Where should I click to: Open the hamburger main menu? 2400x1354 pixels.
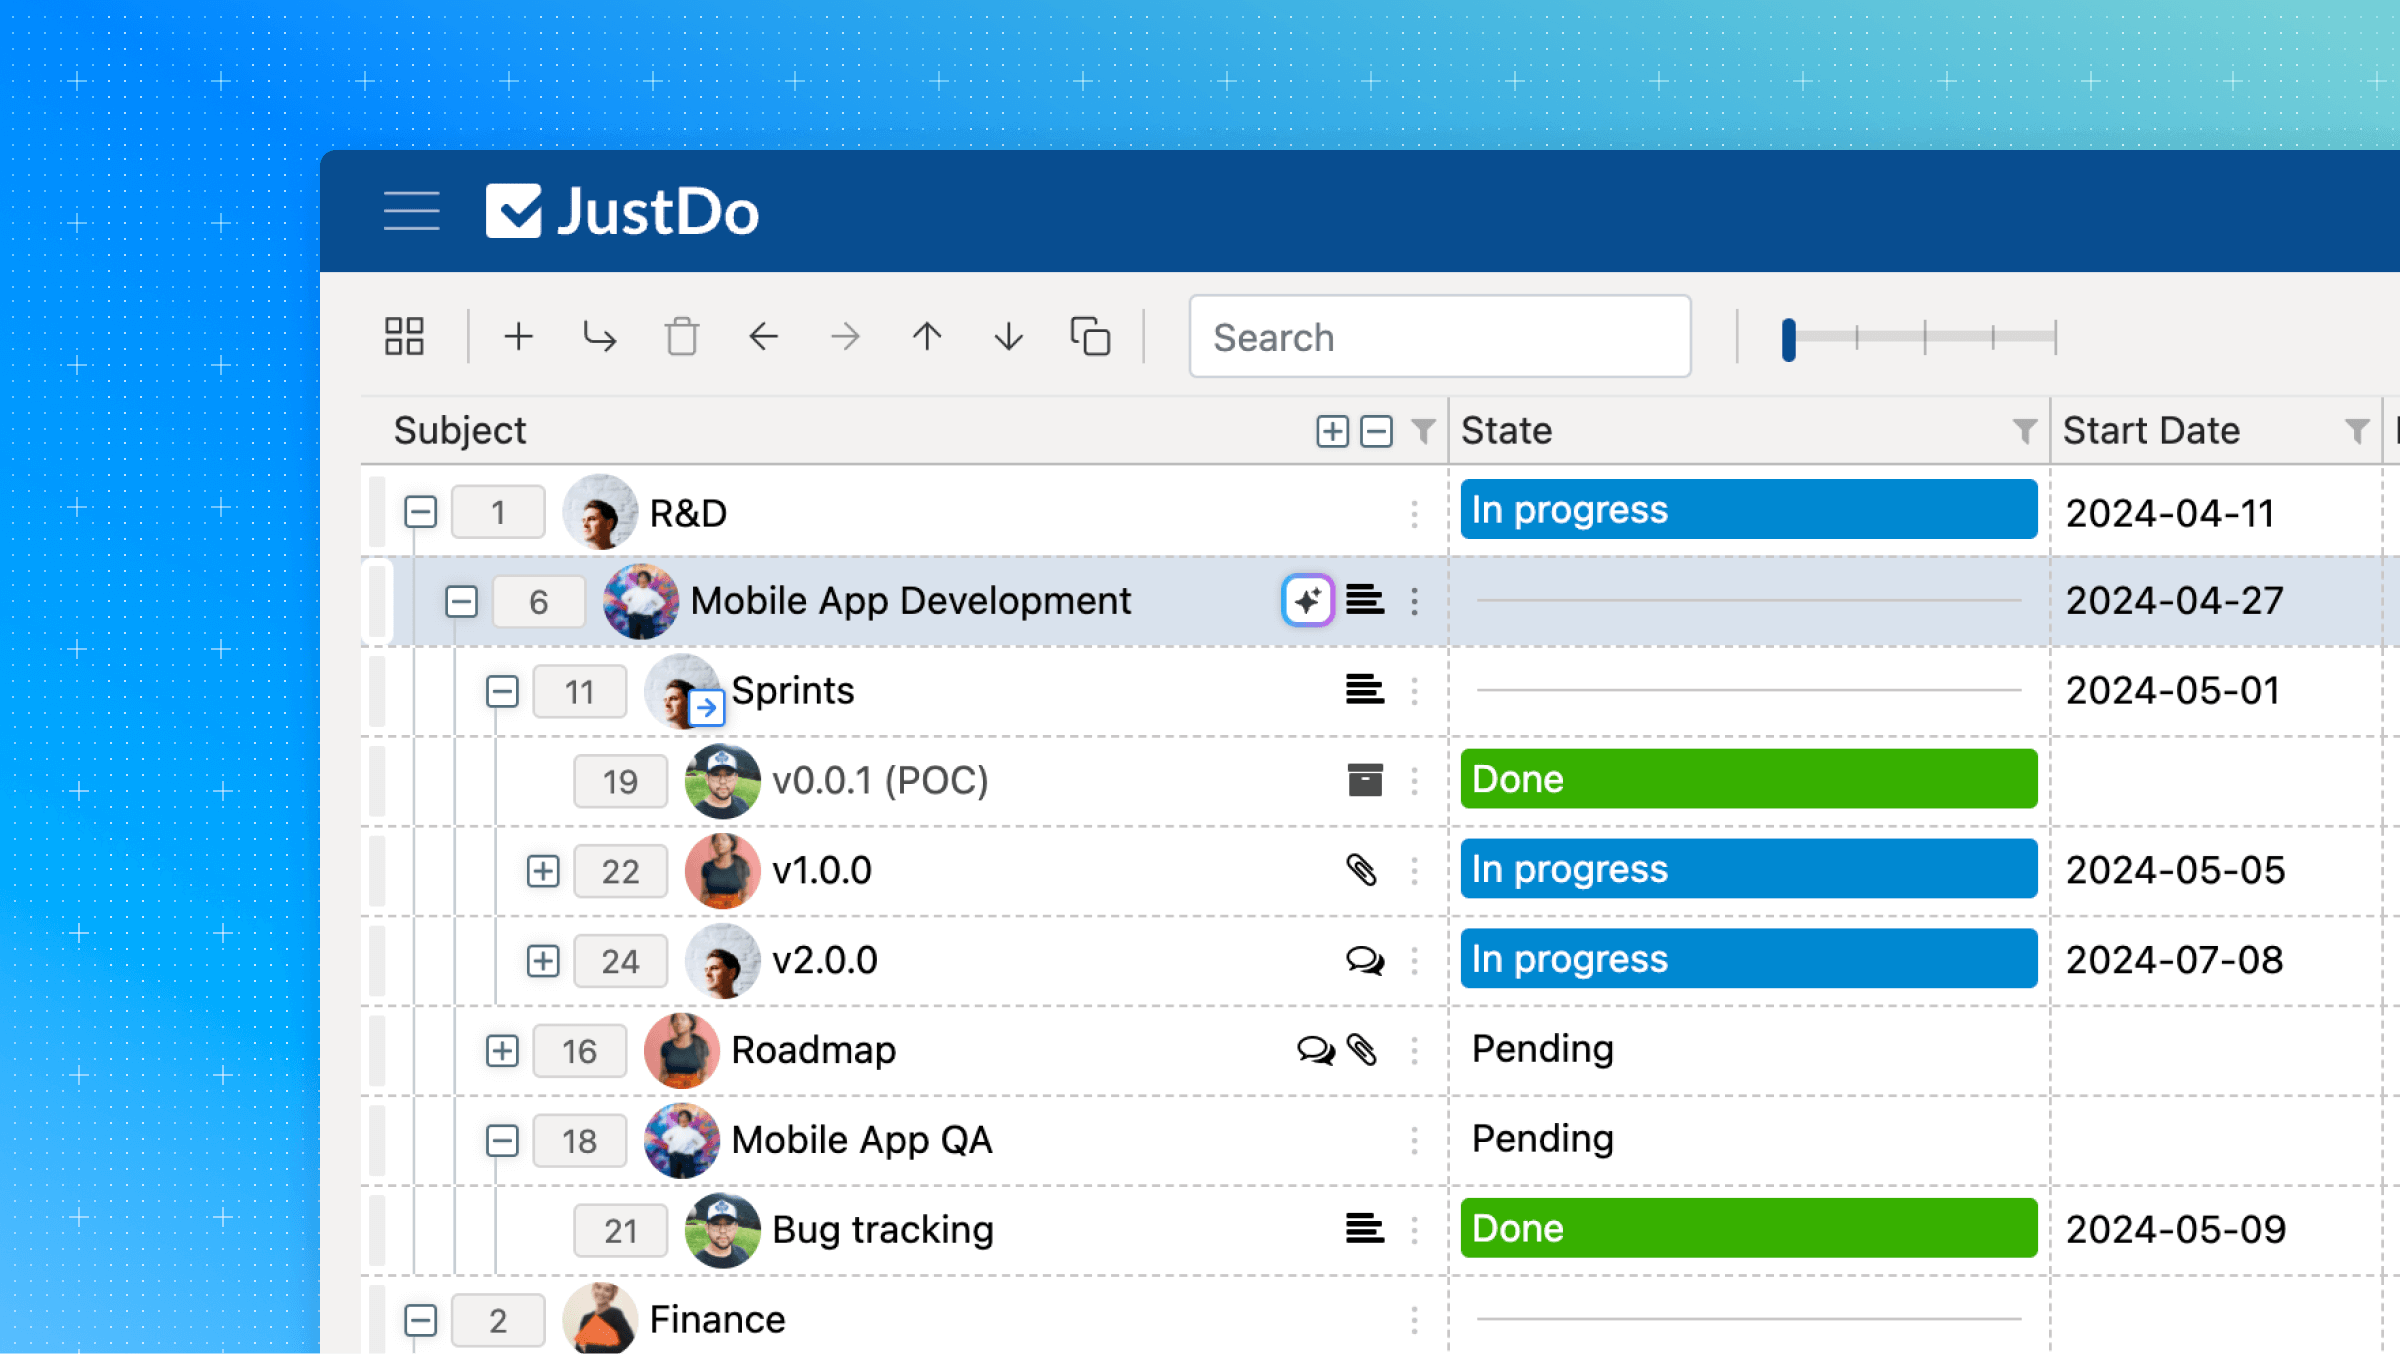(411, 211)
